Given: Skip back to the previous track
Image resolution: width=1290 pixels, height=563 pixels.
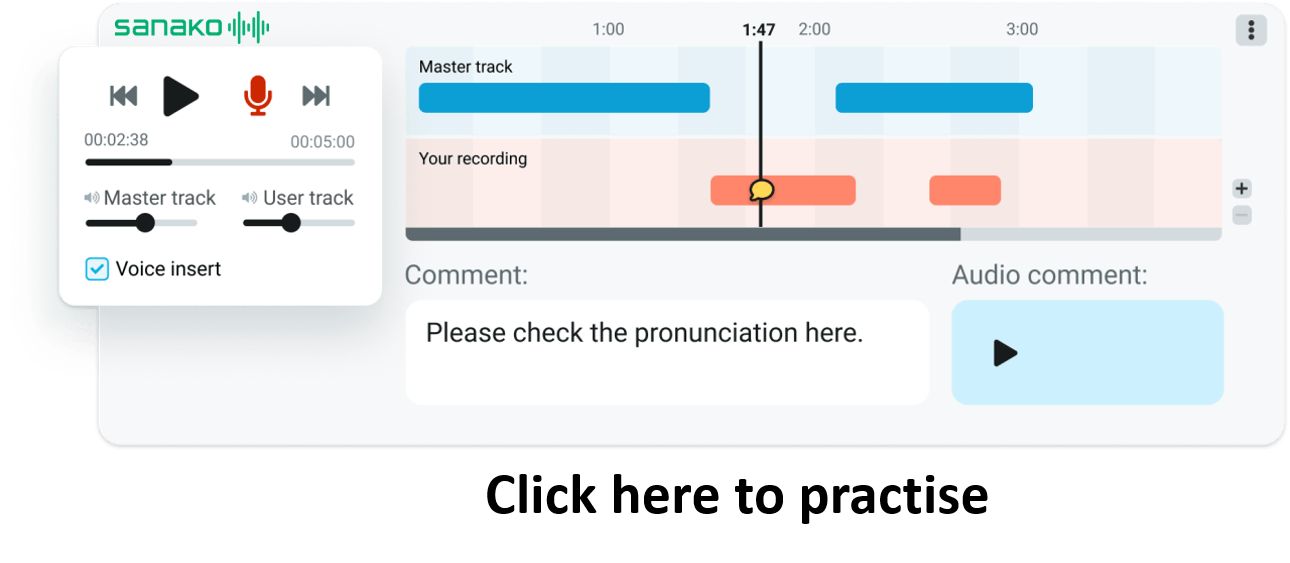Looking at the screenshot, I should tap(123, 96).
